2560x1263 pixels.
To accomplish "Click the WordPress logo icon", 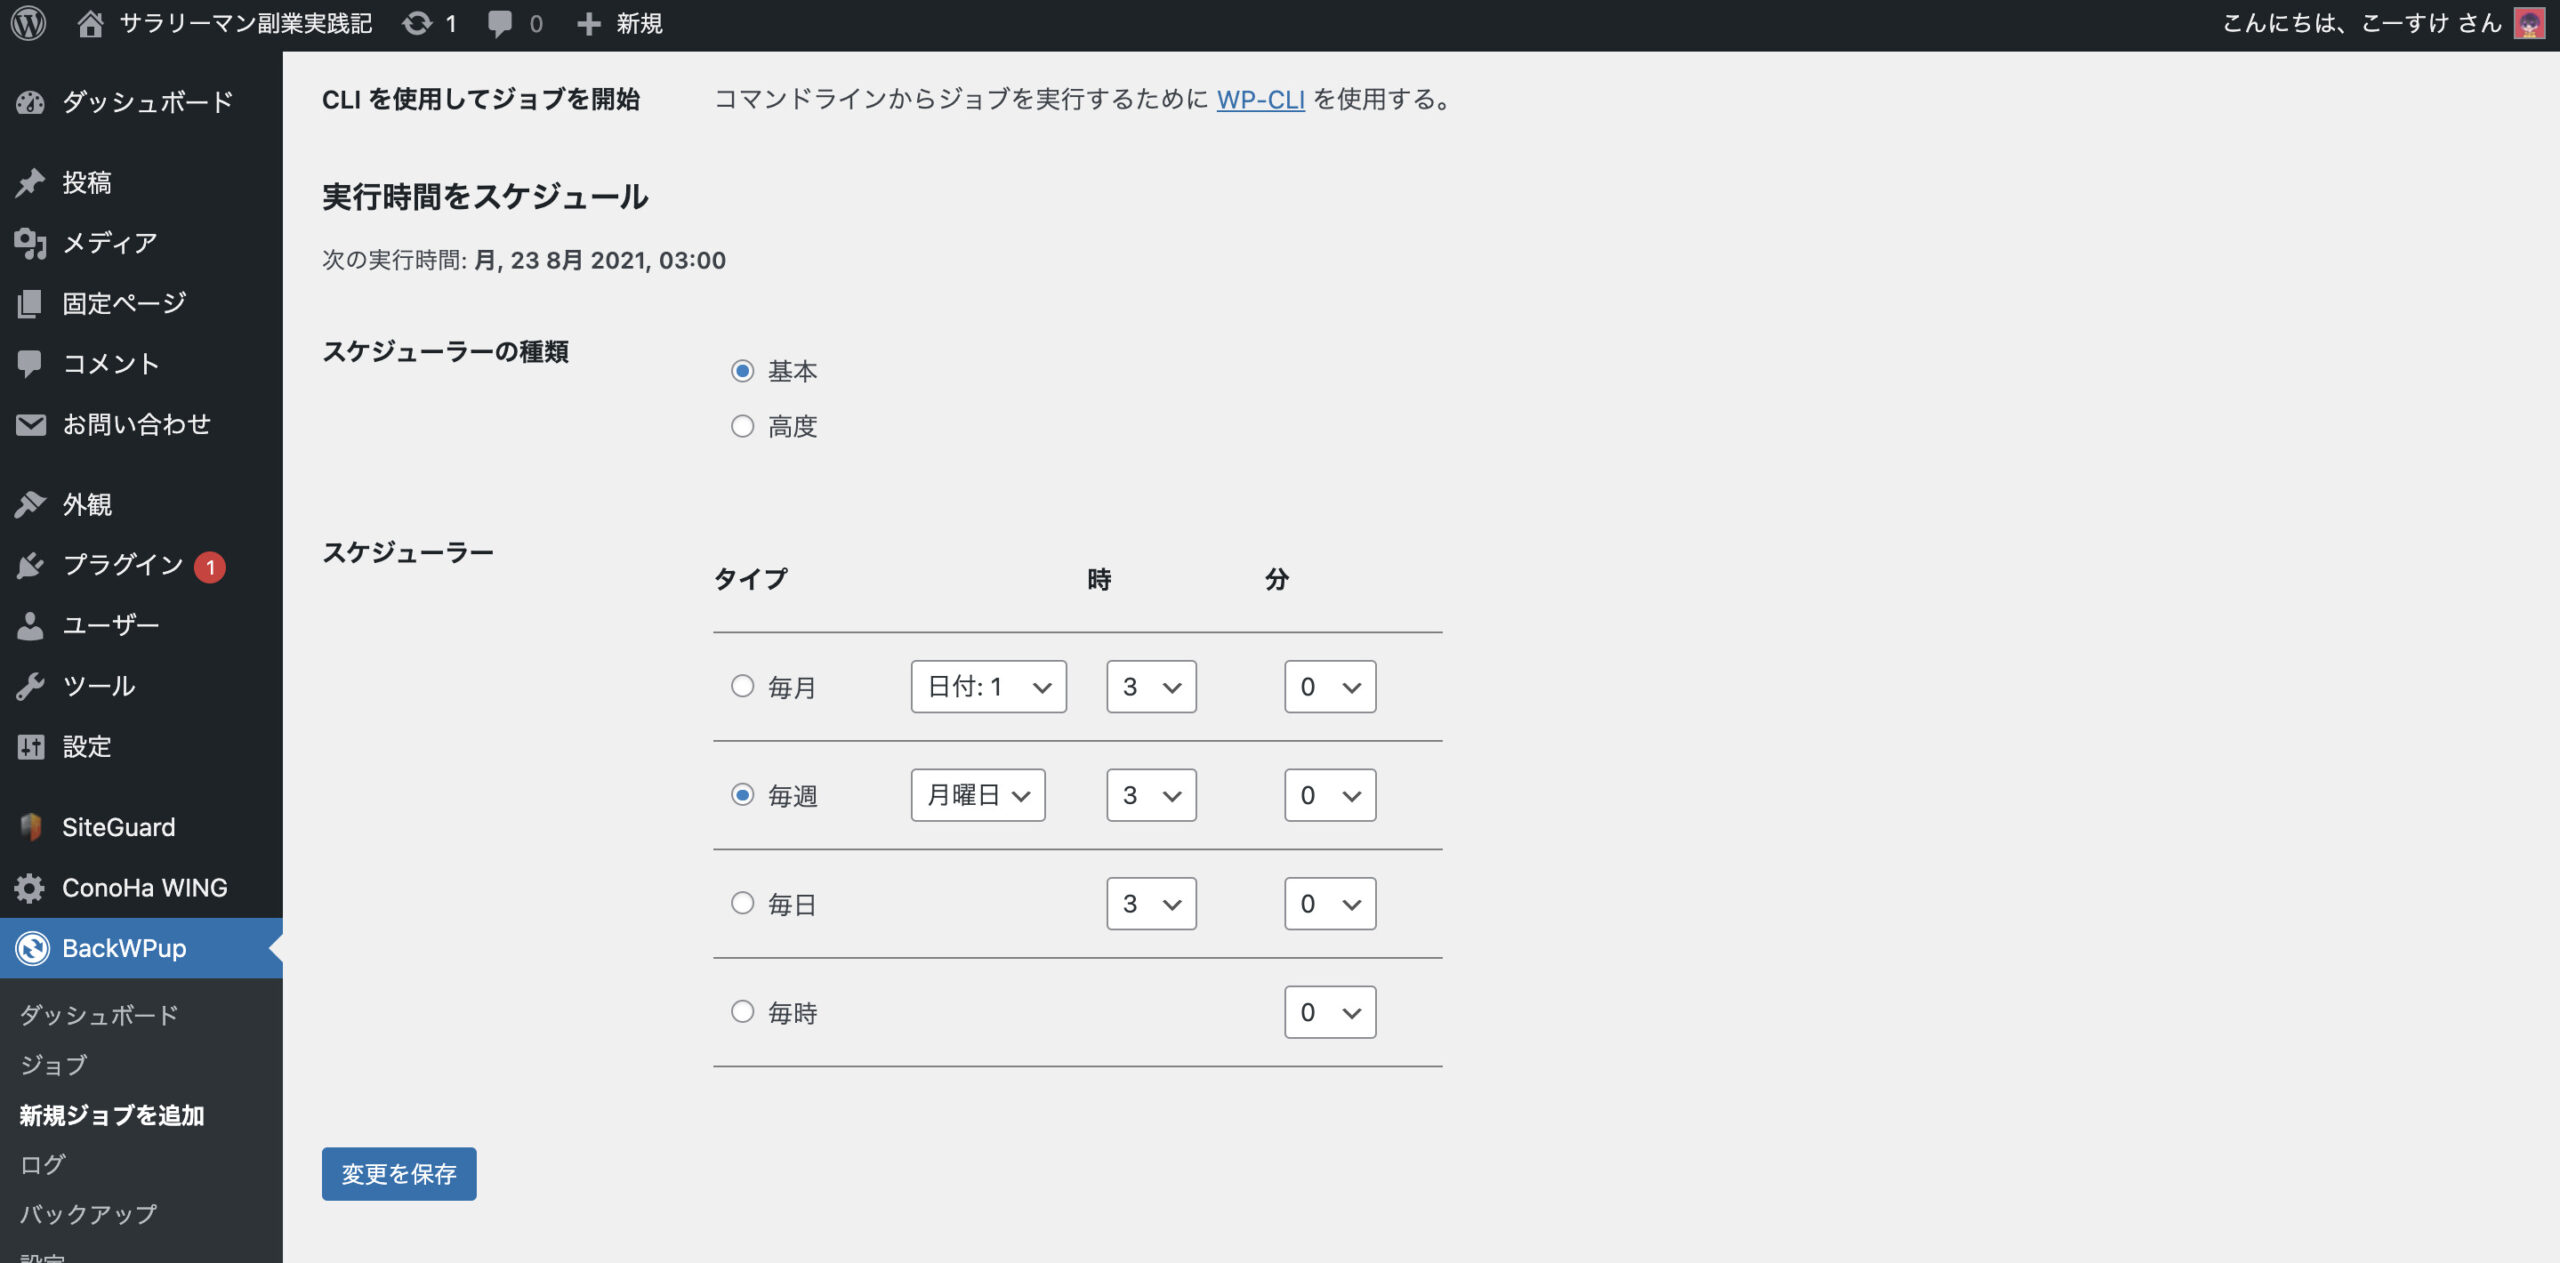I will pos(29,23).
